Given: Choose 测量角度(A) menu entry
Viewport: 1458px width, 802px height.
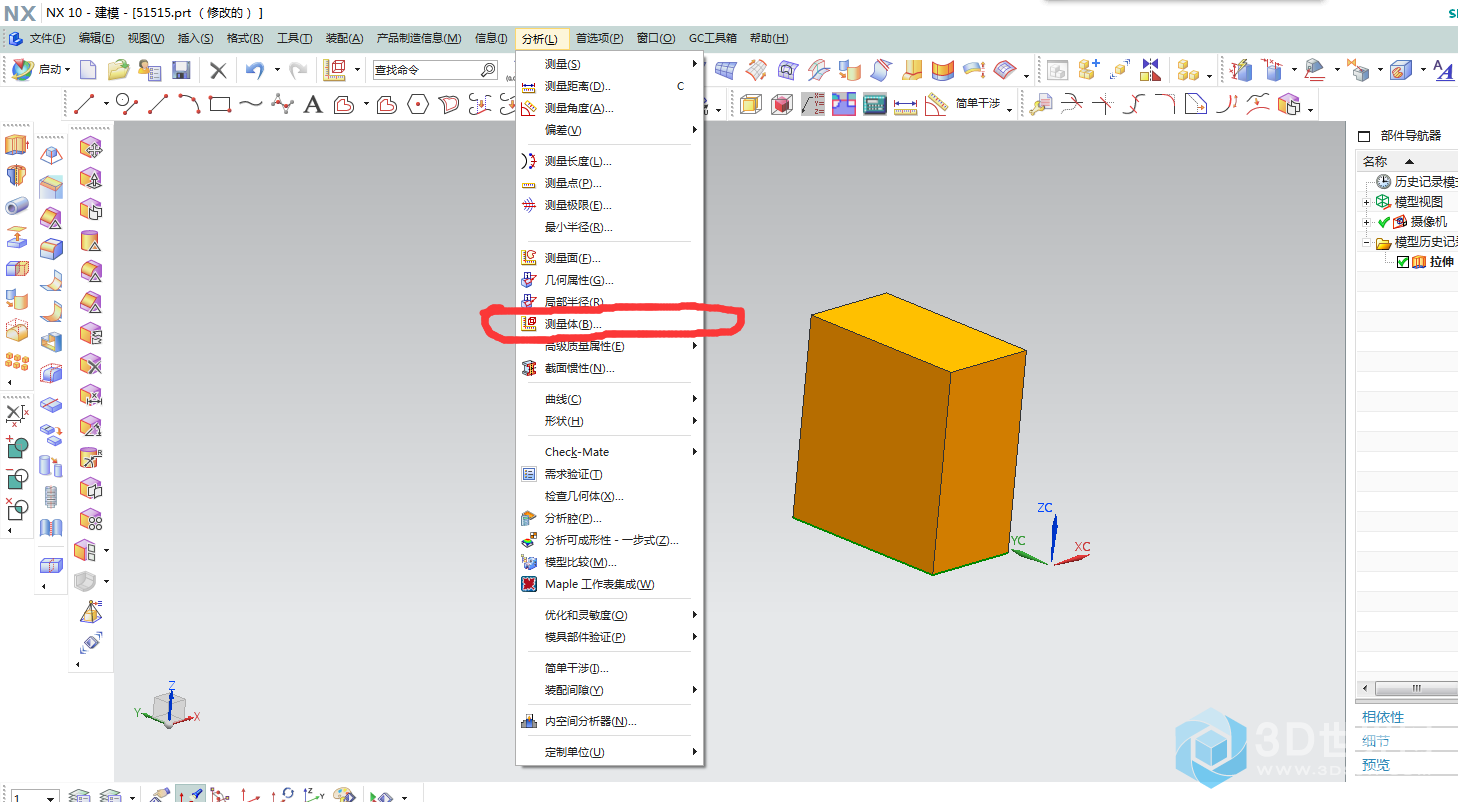Looking at the screenshot, I should (x=609, y=108).
